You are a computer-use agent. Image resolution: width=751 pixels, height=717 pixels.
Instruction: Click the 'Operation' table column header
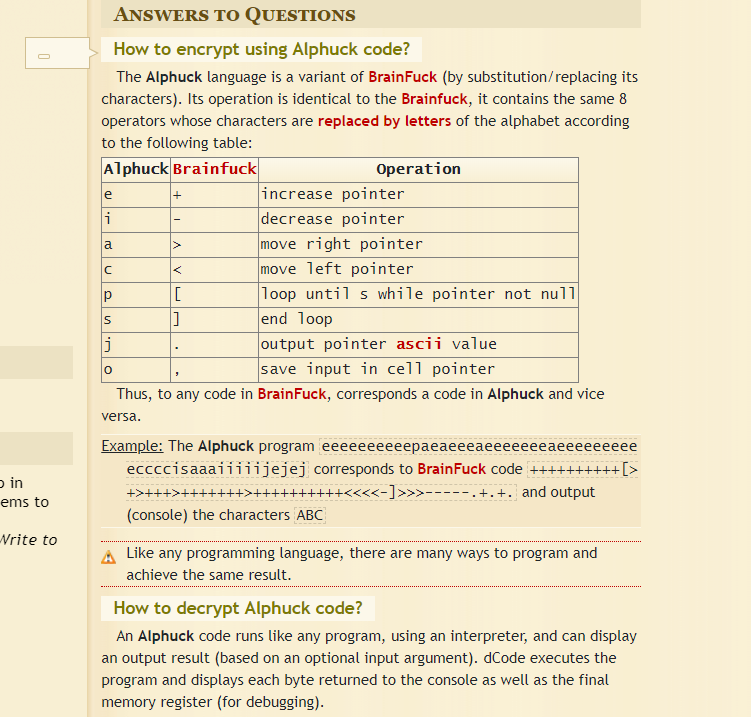tap(419, 169)
